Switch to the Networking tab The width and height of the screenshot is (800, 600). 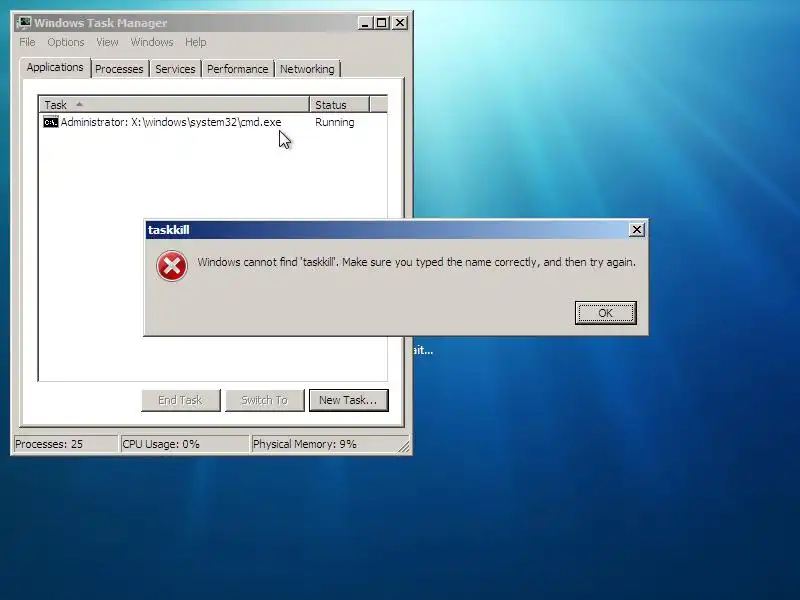(x=307, y=69)
